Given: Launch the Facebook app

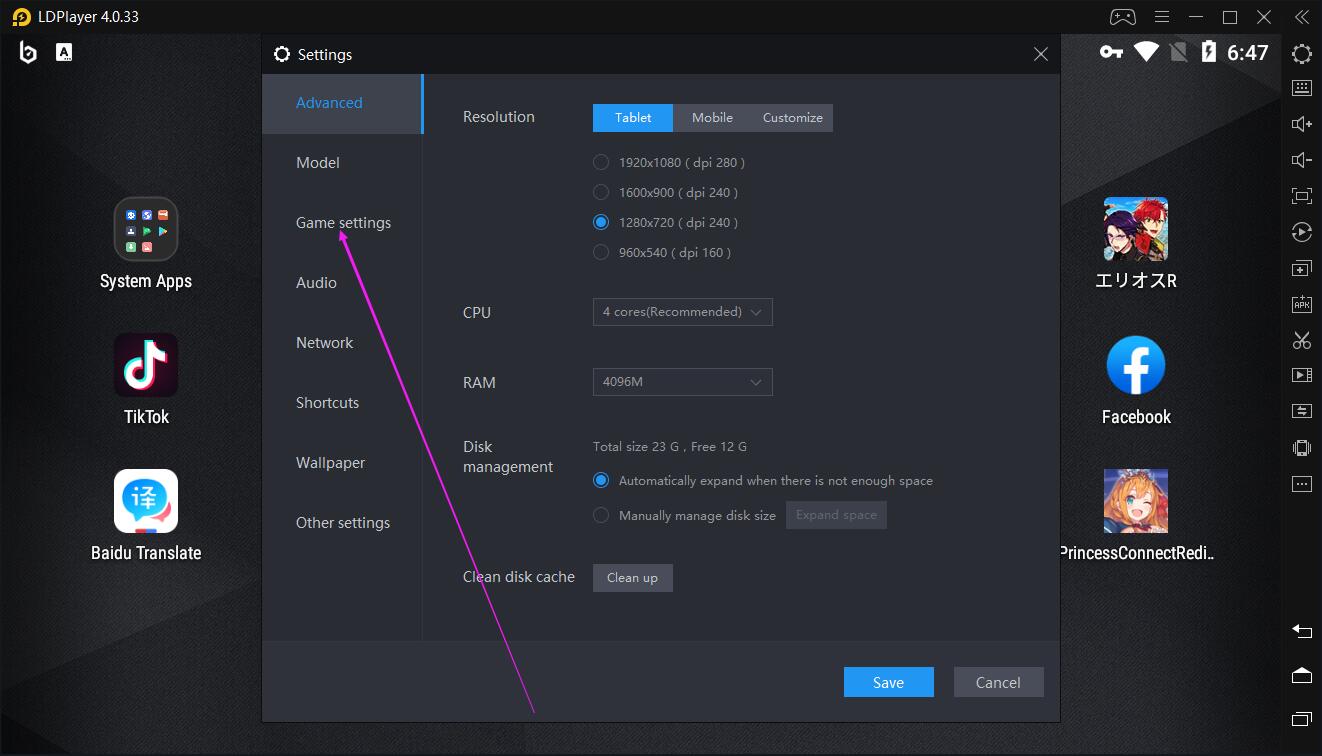Looking at the screenshot, I should tap(1136, 365).
